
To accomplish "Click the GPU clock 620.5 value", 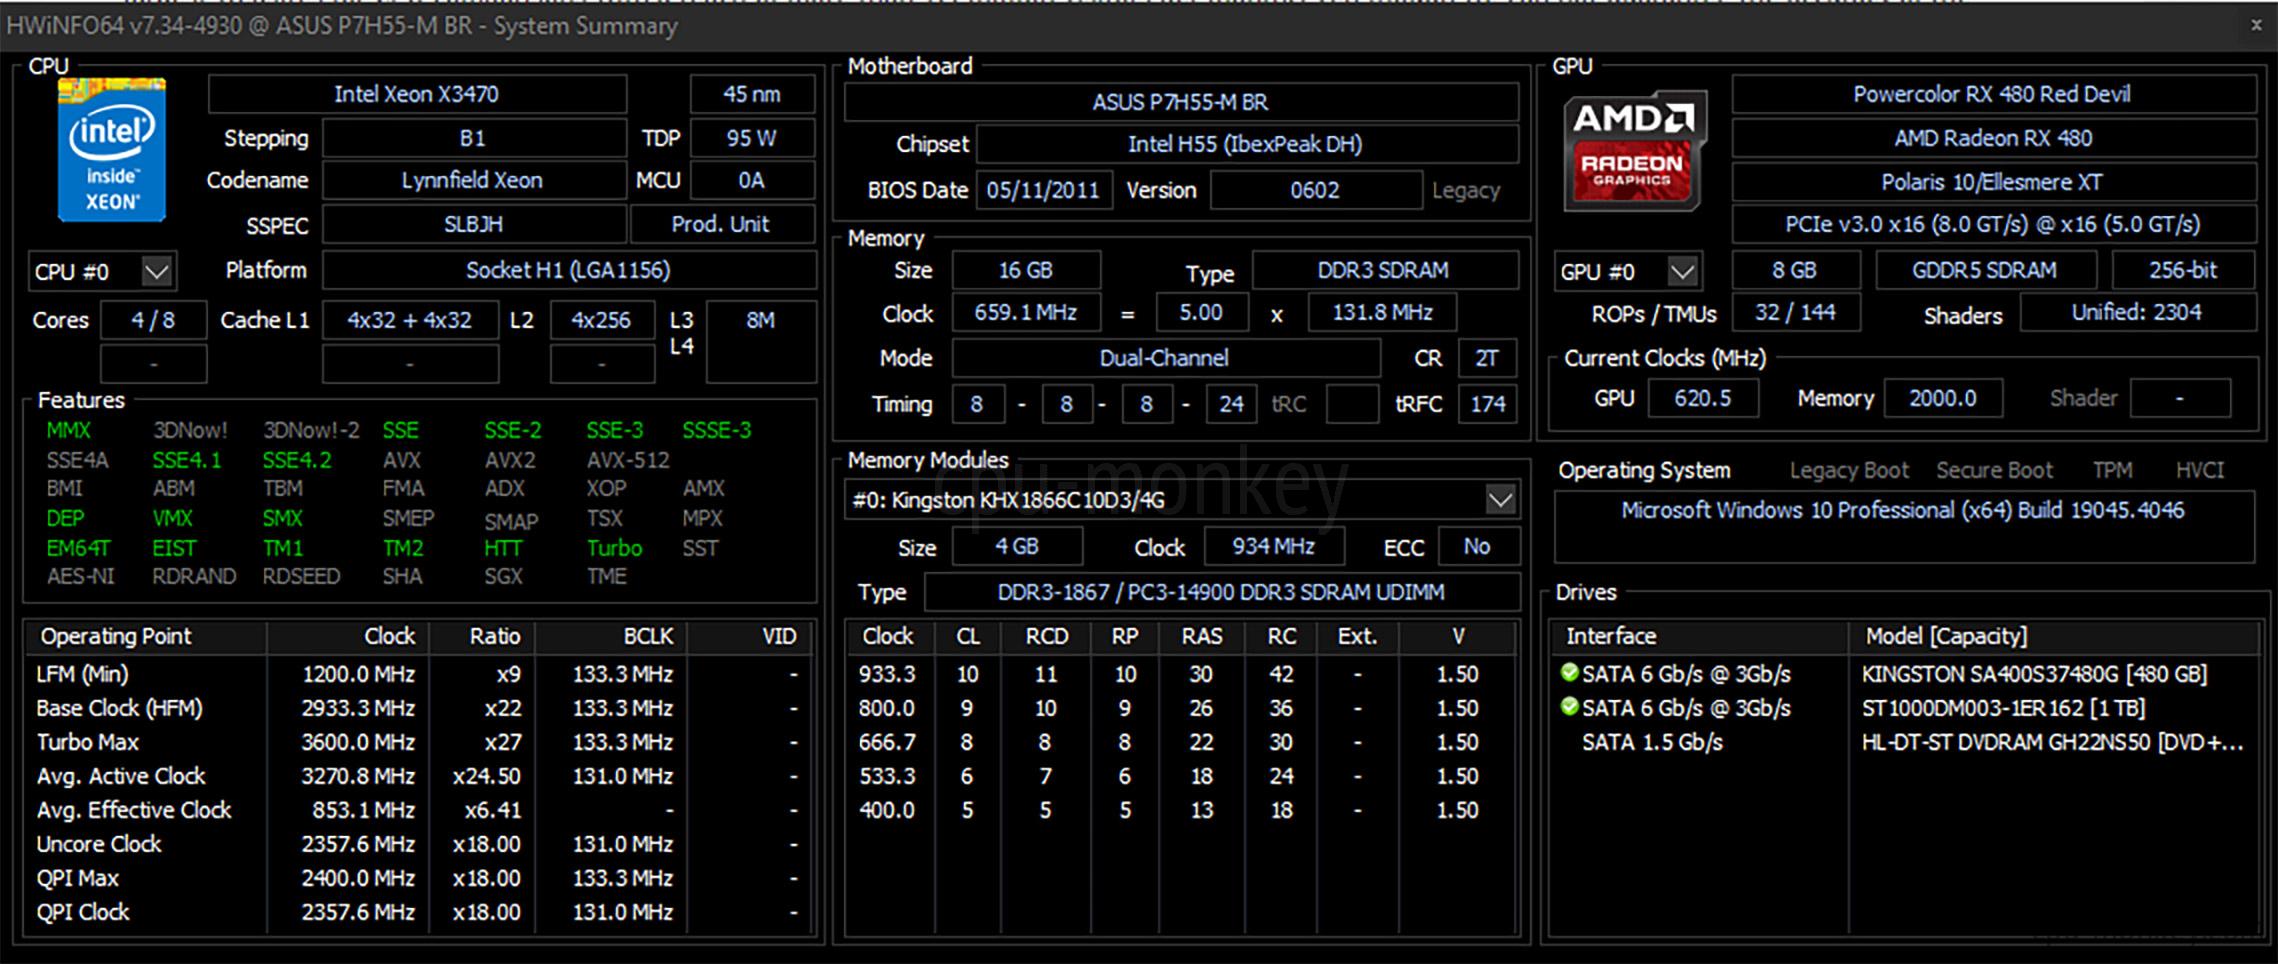I will [x=1702, y=398].
